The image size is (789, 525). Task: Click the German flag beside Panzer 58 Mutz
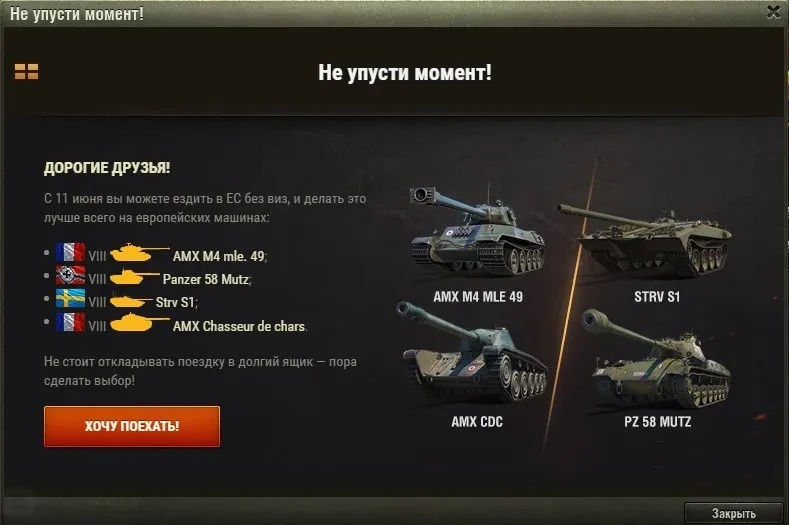[x=70, y=275]
